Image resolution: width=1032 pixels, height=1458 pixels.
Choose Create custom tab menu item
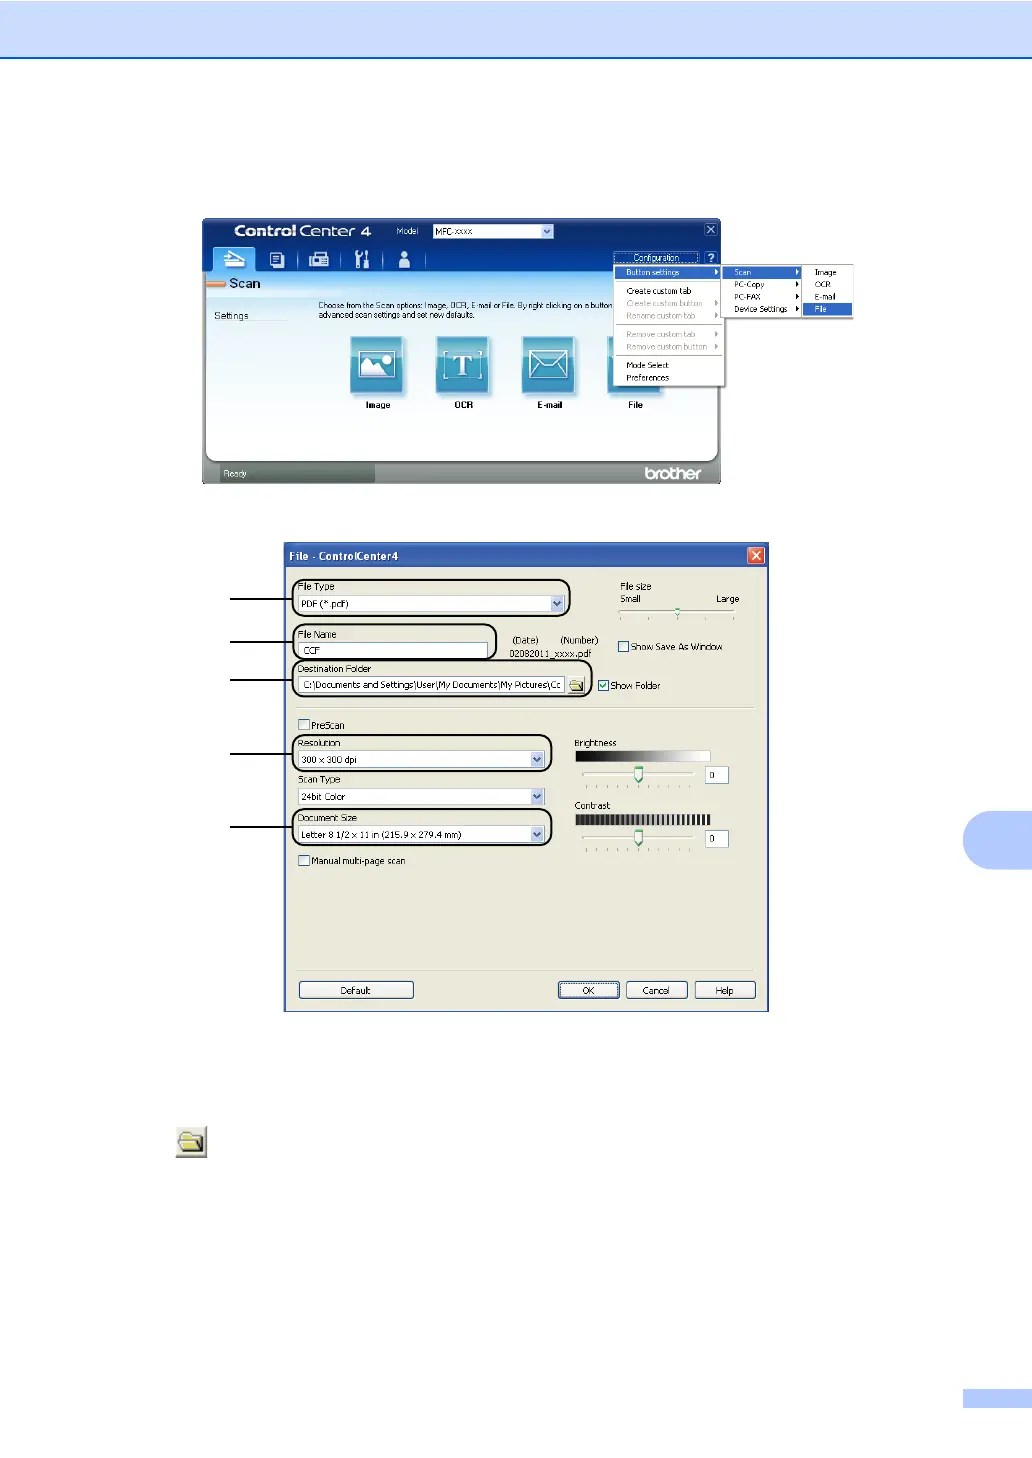pyautogui.click(x=668, y=291)
